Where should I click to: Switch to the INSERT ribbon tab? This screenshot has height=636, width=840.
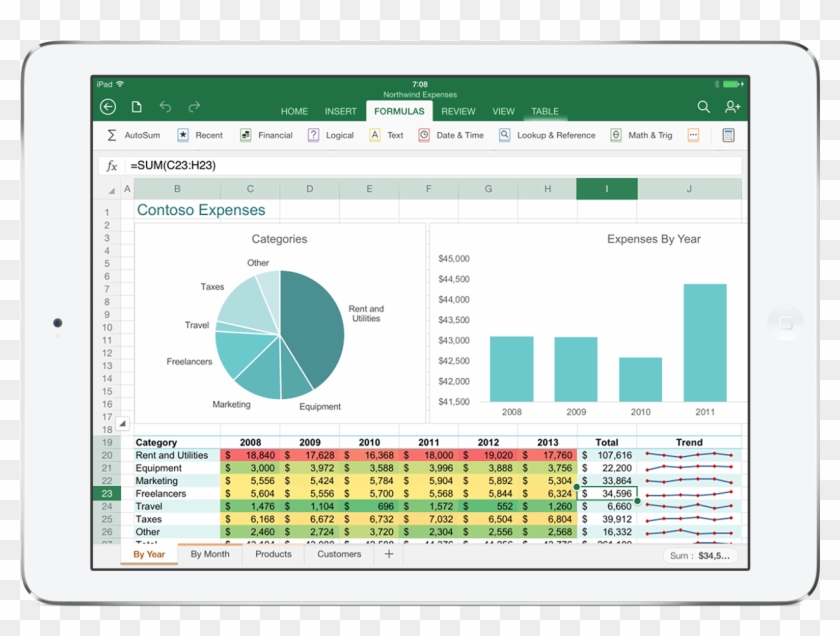click(340, 111)
